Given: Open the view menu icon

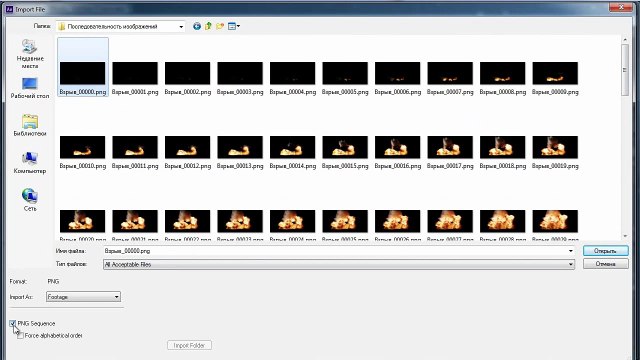Looking at the screenshot, I should pos(233,27).
